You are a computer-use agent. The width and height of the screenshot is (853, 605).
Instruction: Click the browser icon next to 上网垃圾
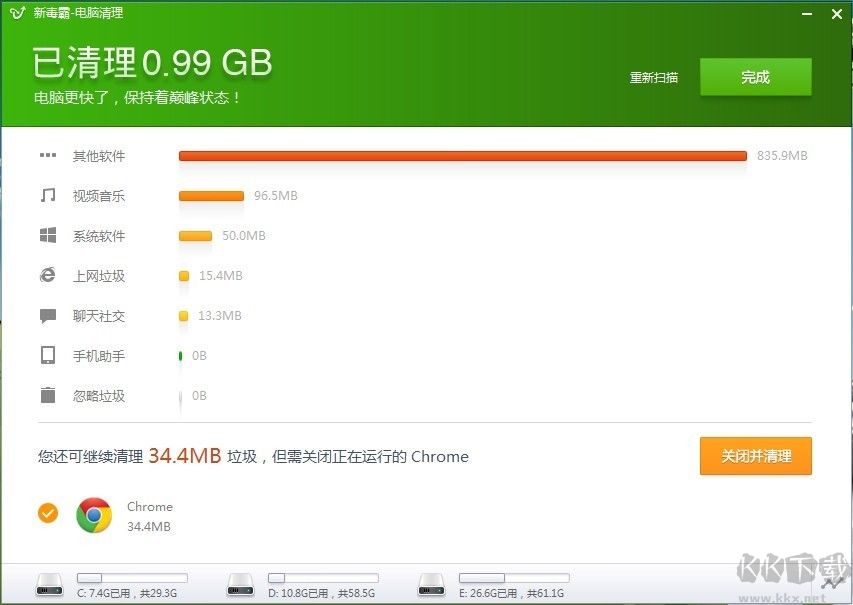tap(49, 275)
